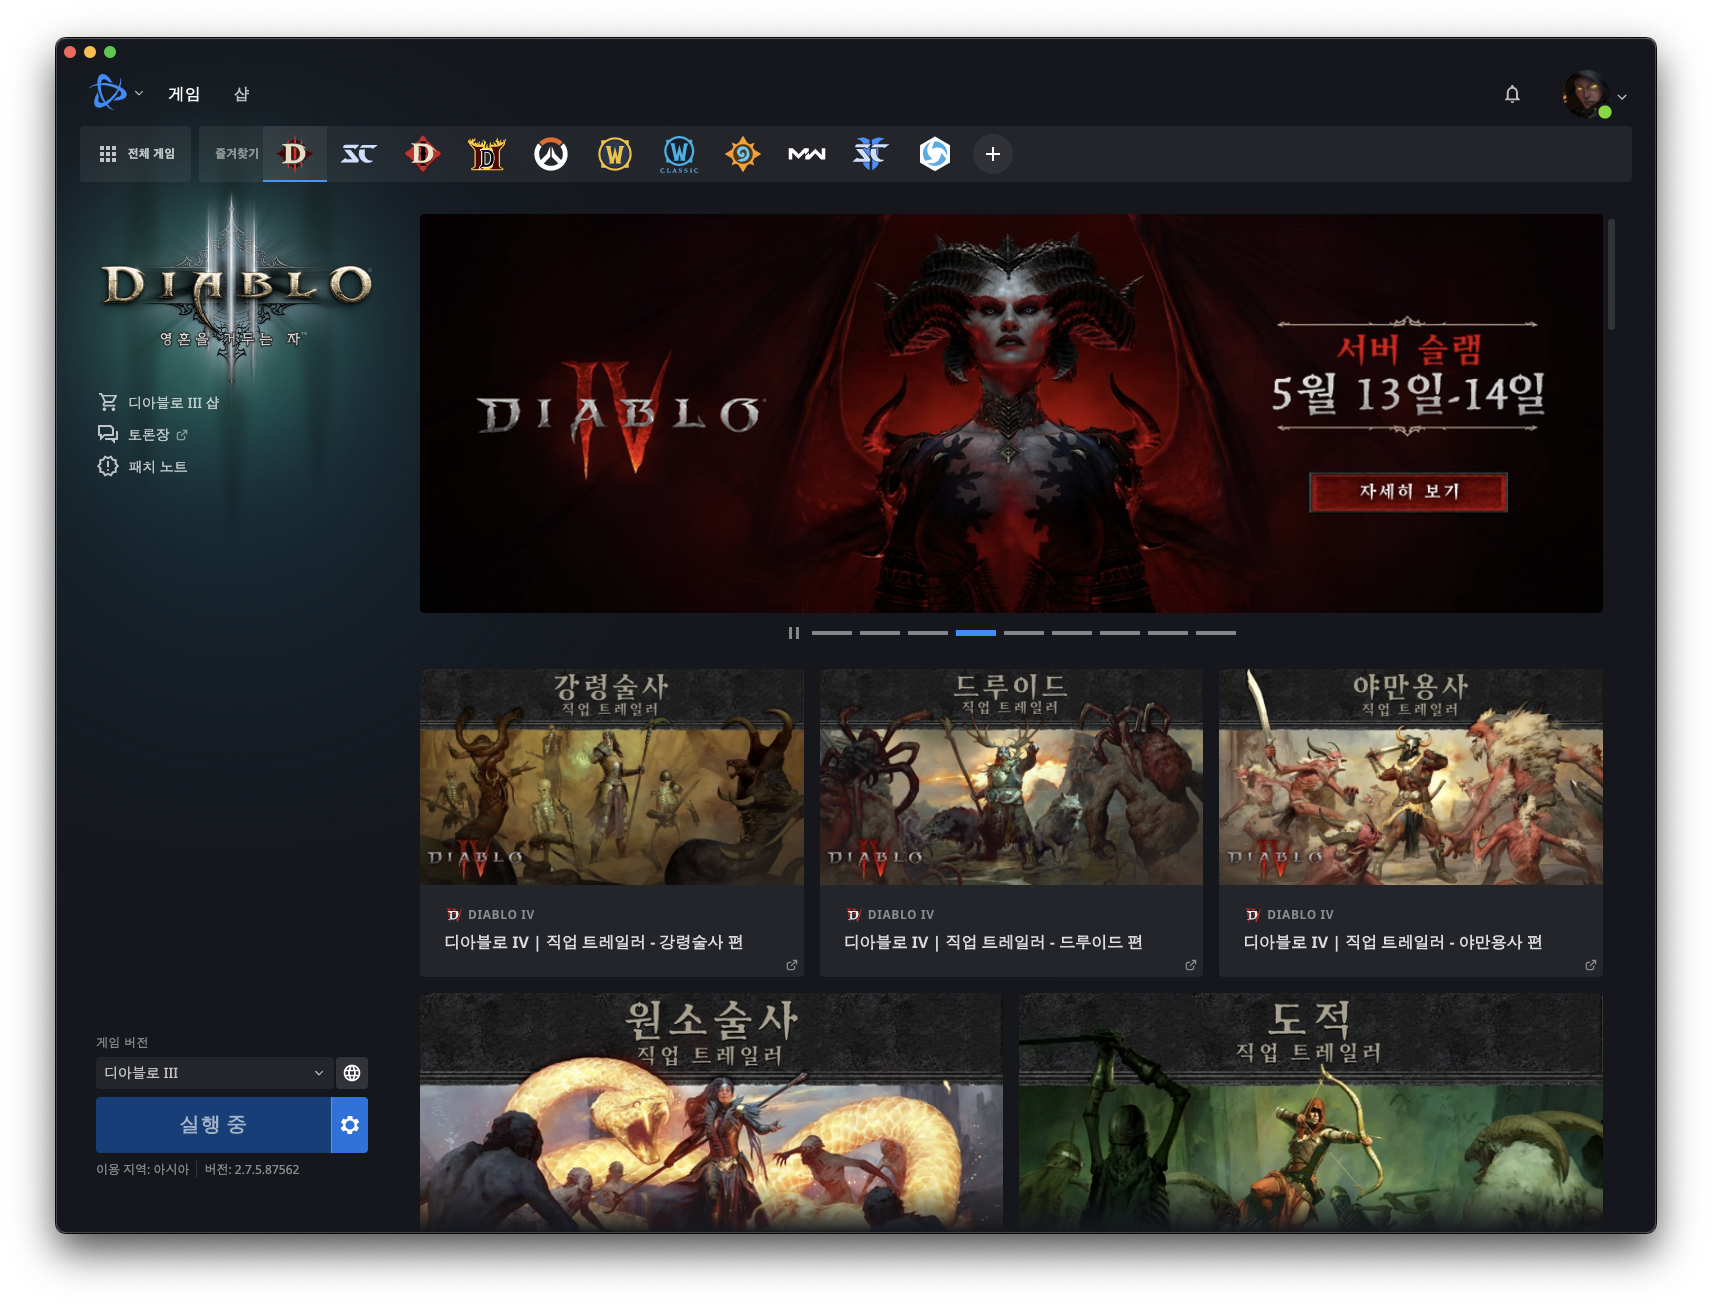The height and width of the screenshot is (1307, 1712).
Task: Jump to the last carousel slide
Action: pos(1216,633)
